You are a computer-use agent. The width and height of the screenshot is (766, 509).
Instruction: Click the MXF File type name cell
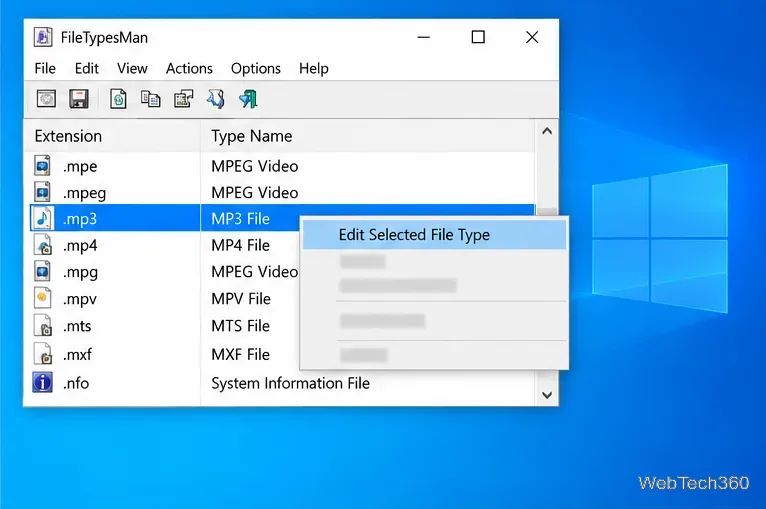click(240, 354)
